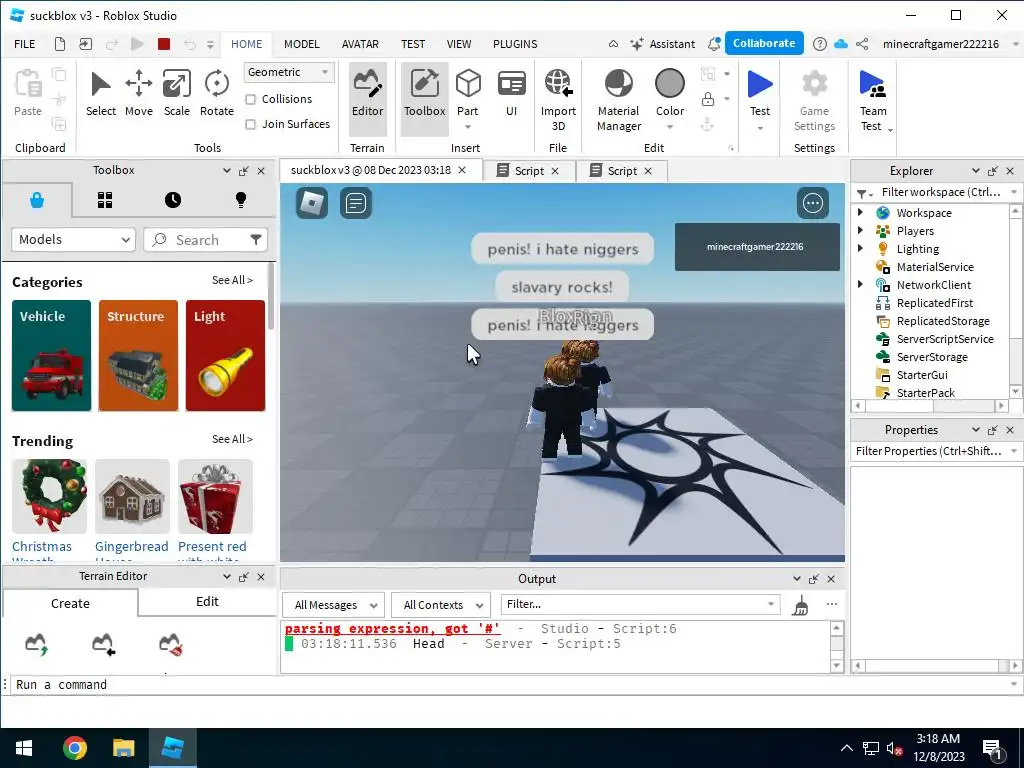Open the viewport three-dots more menu
Screen dimensions: 1024x768
pos(812,202)
